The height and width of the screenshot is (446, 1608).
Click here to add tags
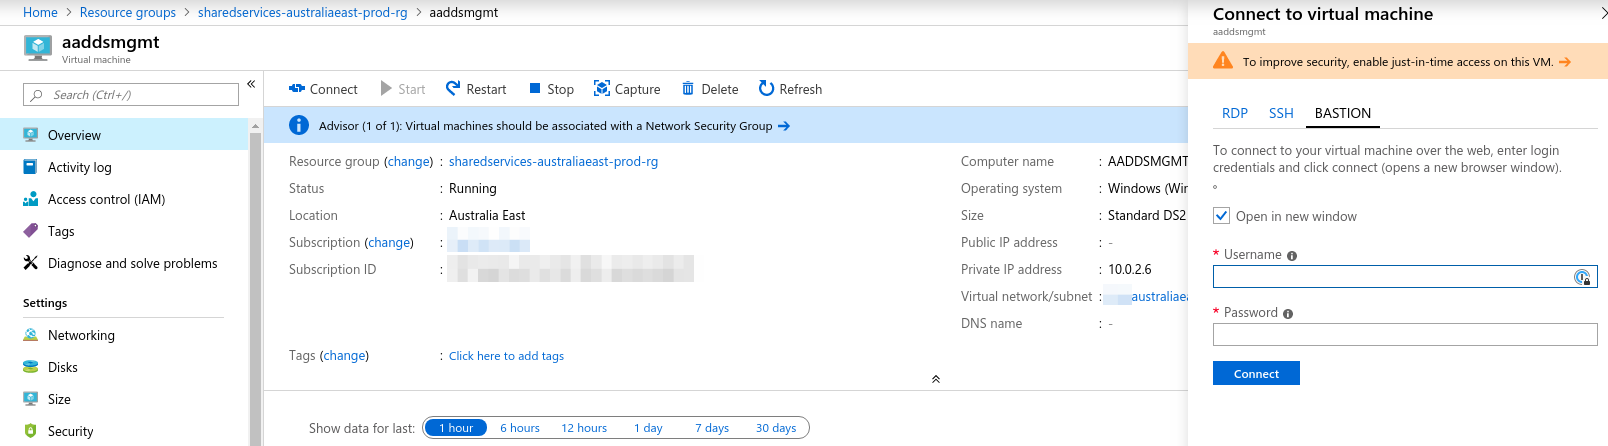click(506, 356)
